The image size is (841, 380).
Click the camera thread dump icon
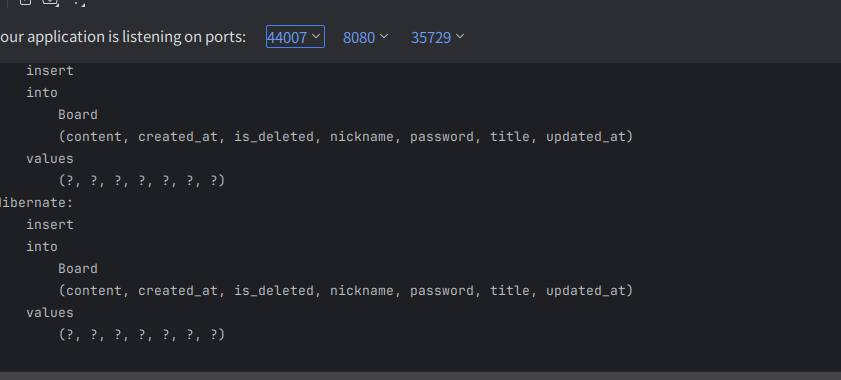coord(50,2)
